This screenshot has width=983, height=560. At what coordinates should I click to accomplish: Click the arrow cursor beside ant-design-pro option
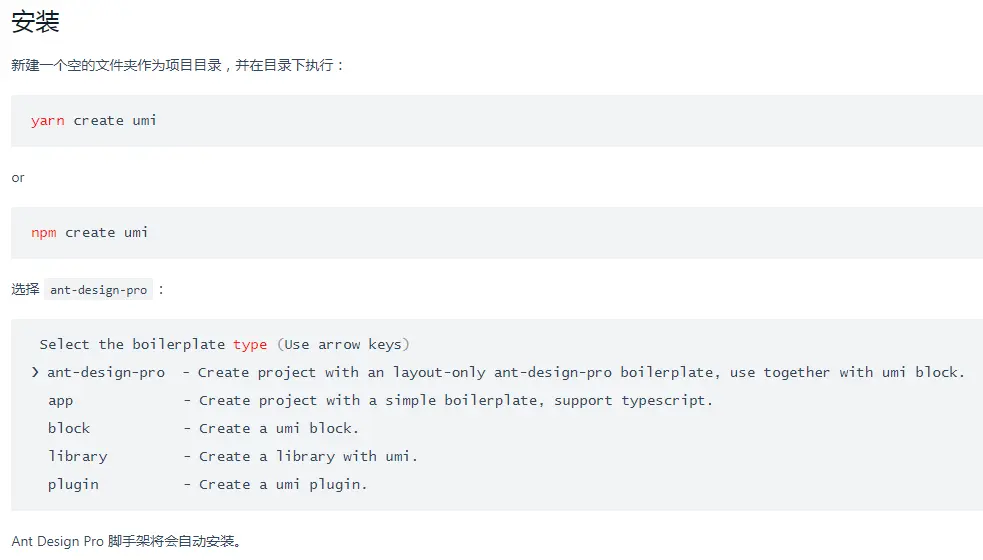click(35, 373)
